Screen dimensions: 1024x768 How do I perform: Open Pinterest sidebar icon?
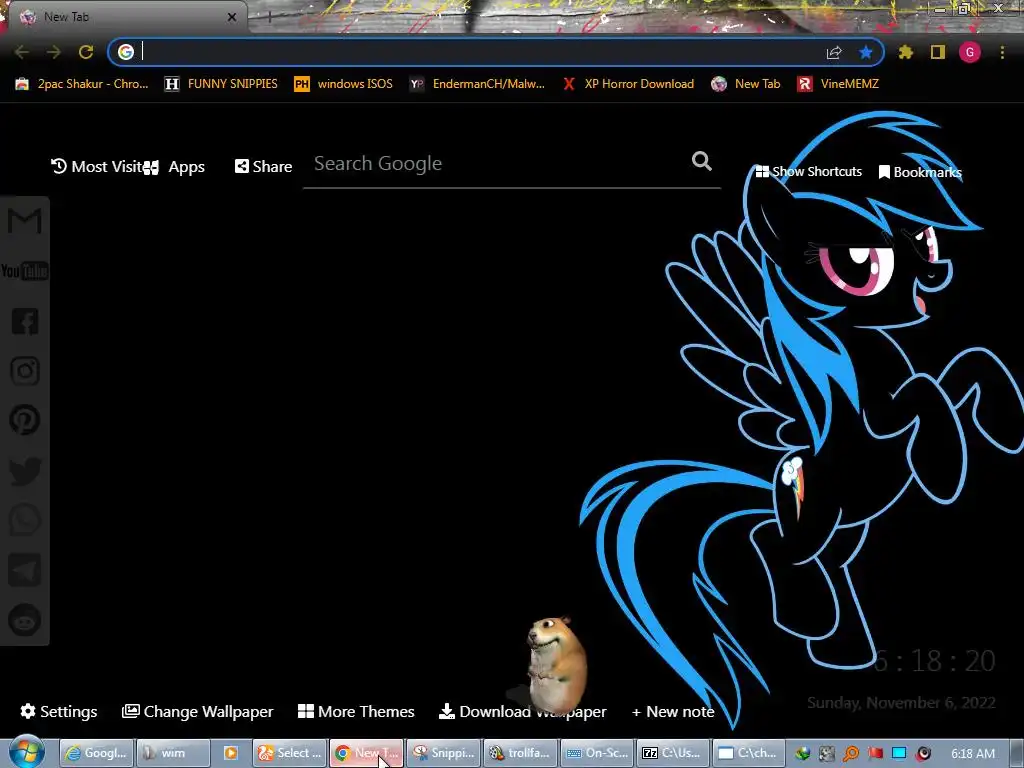click(x=25, y=421)
